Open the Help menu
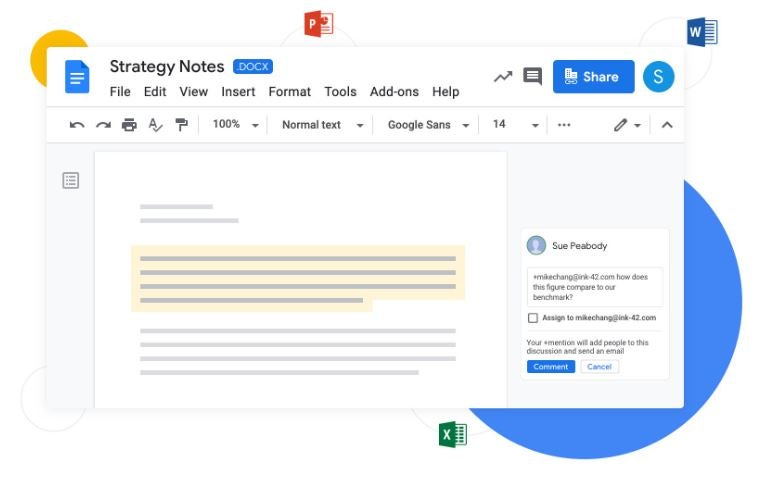The height and width of the screenshot is (479, 765). point(445,92)
